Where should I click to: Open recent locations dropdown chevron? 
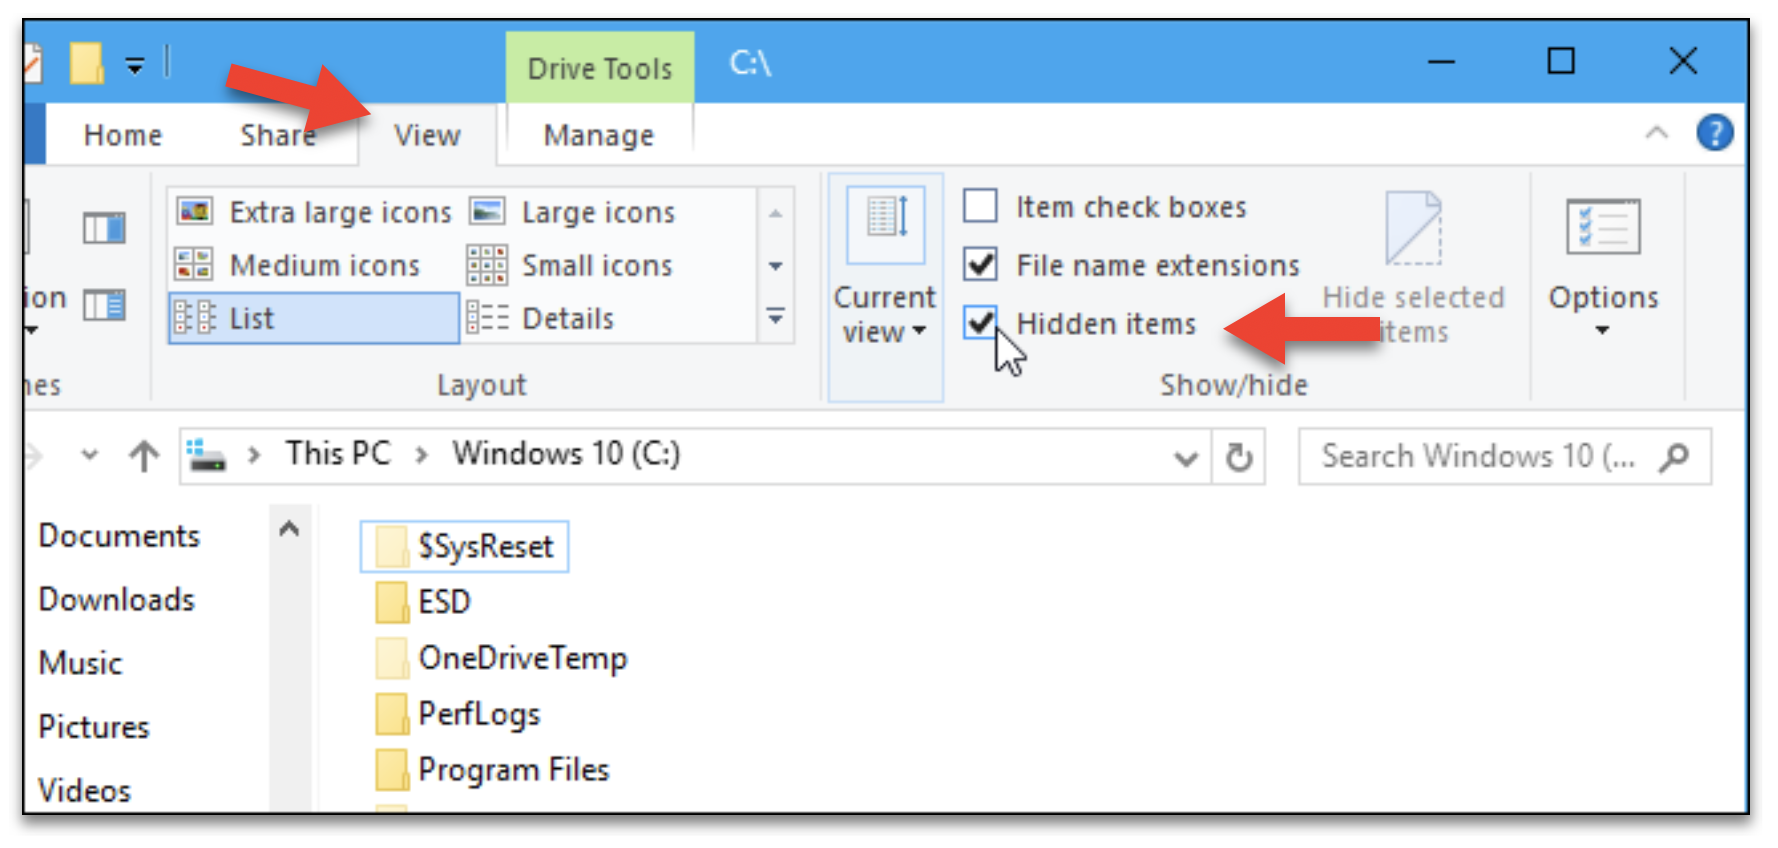click(89, 455)
